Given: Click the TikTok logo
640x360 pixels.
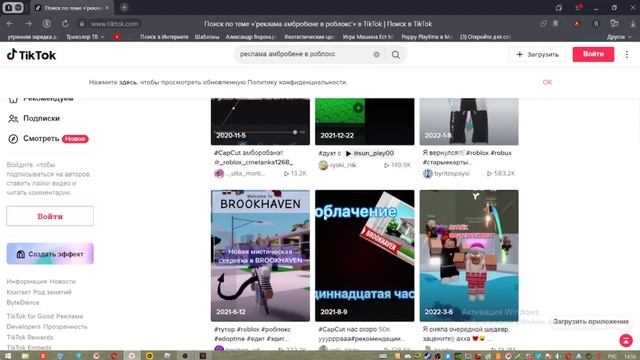Looking at the screenshot, I should coord(31,55).
